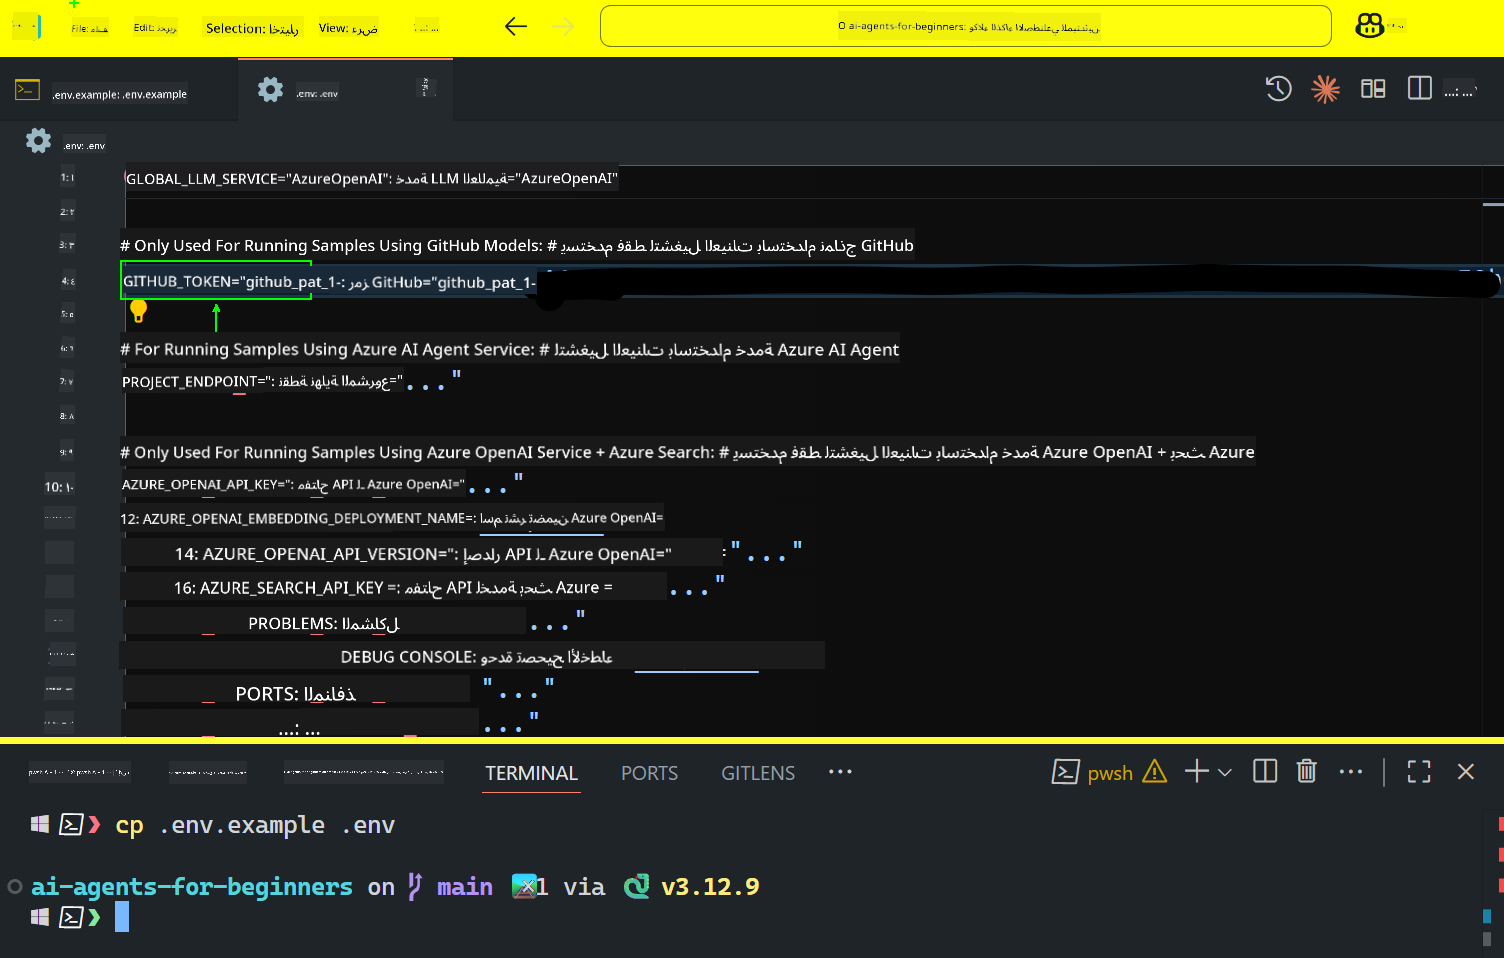Open the Copilot chat icon

click(1369, 26)
